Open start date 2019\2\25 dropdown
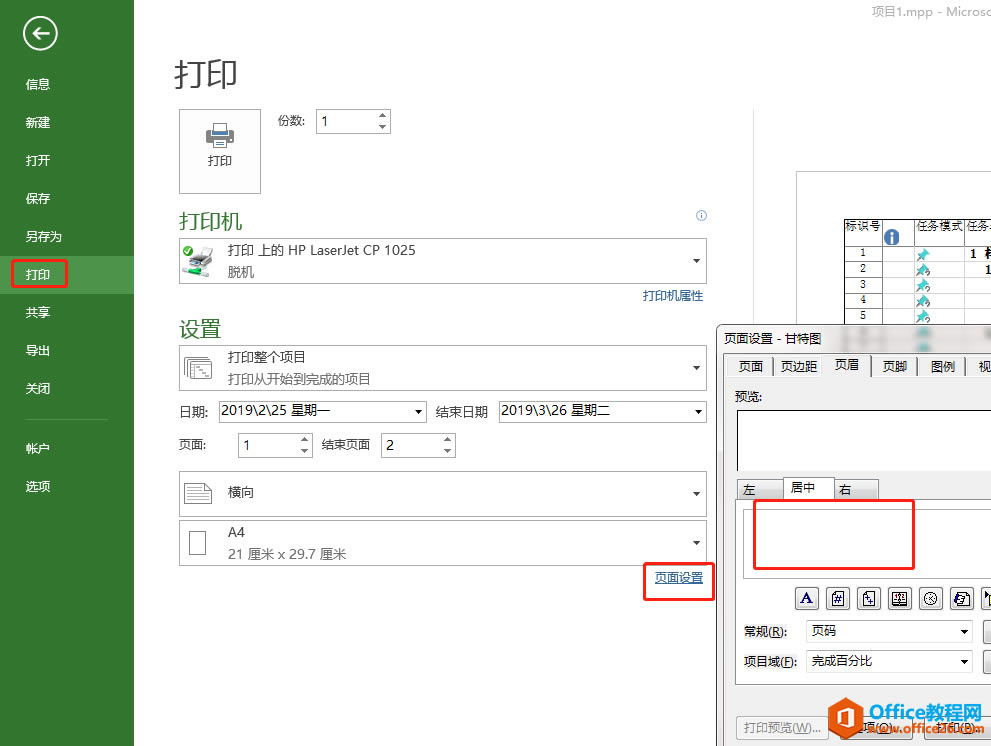This screenshot has height=746, width=991. pyautogui.click(x=418, y=412)
